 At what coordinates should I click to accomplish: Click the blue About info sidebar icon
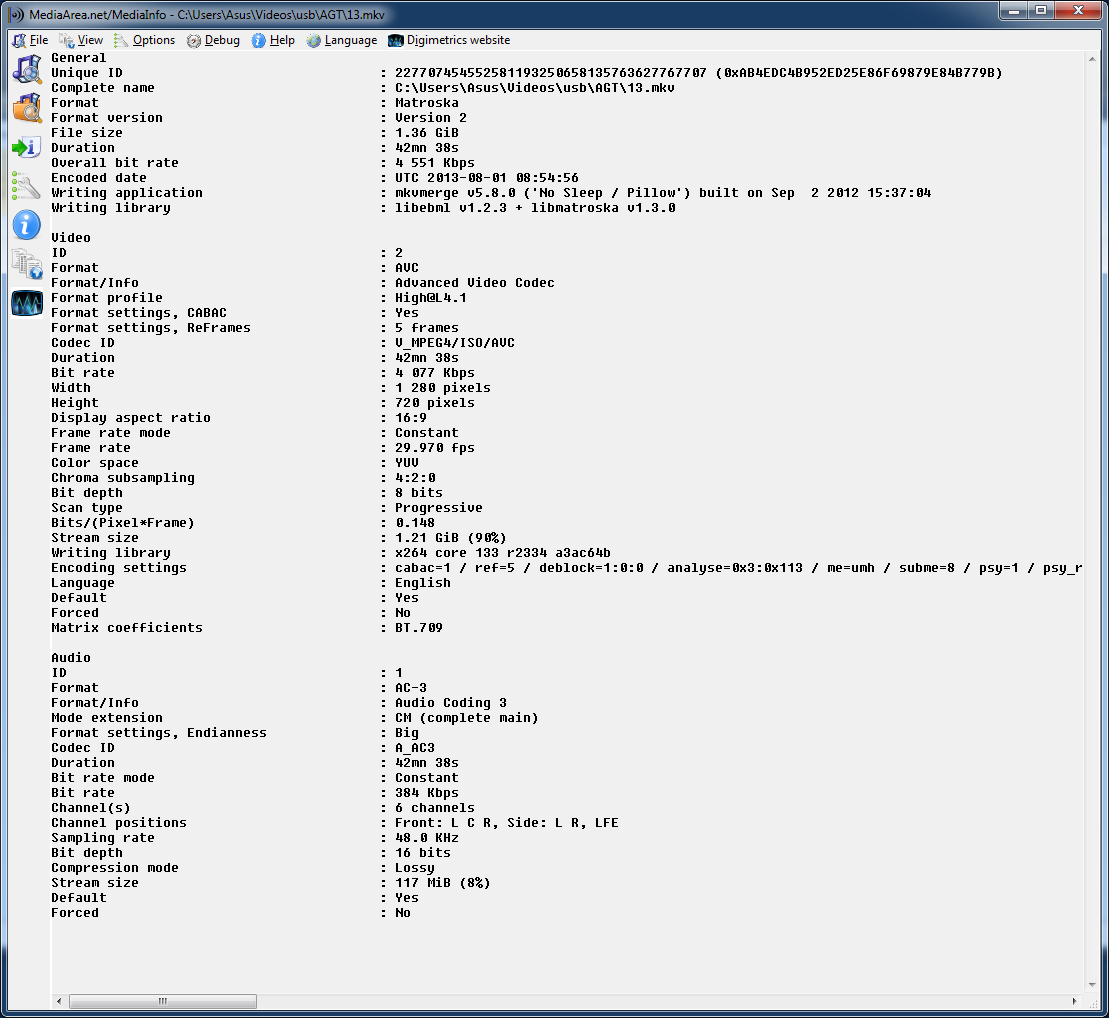pyautogui.click(x=27, y=226)
